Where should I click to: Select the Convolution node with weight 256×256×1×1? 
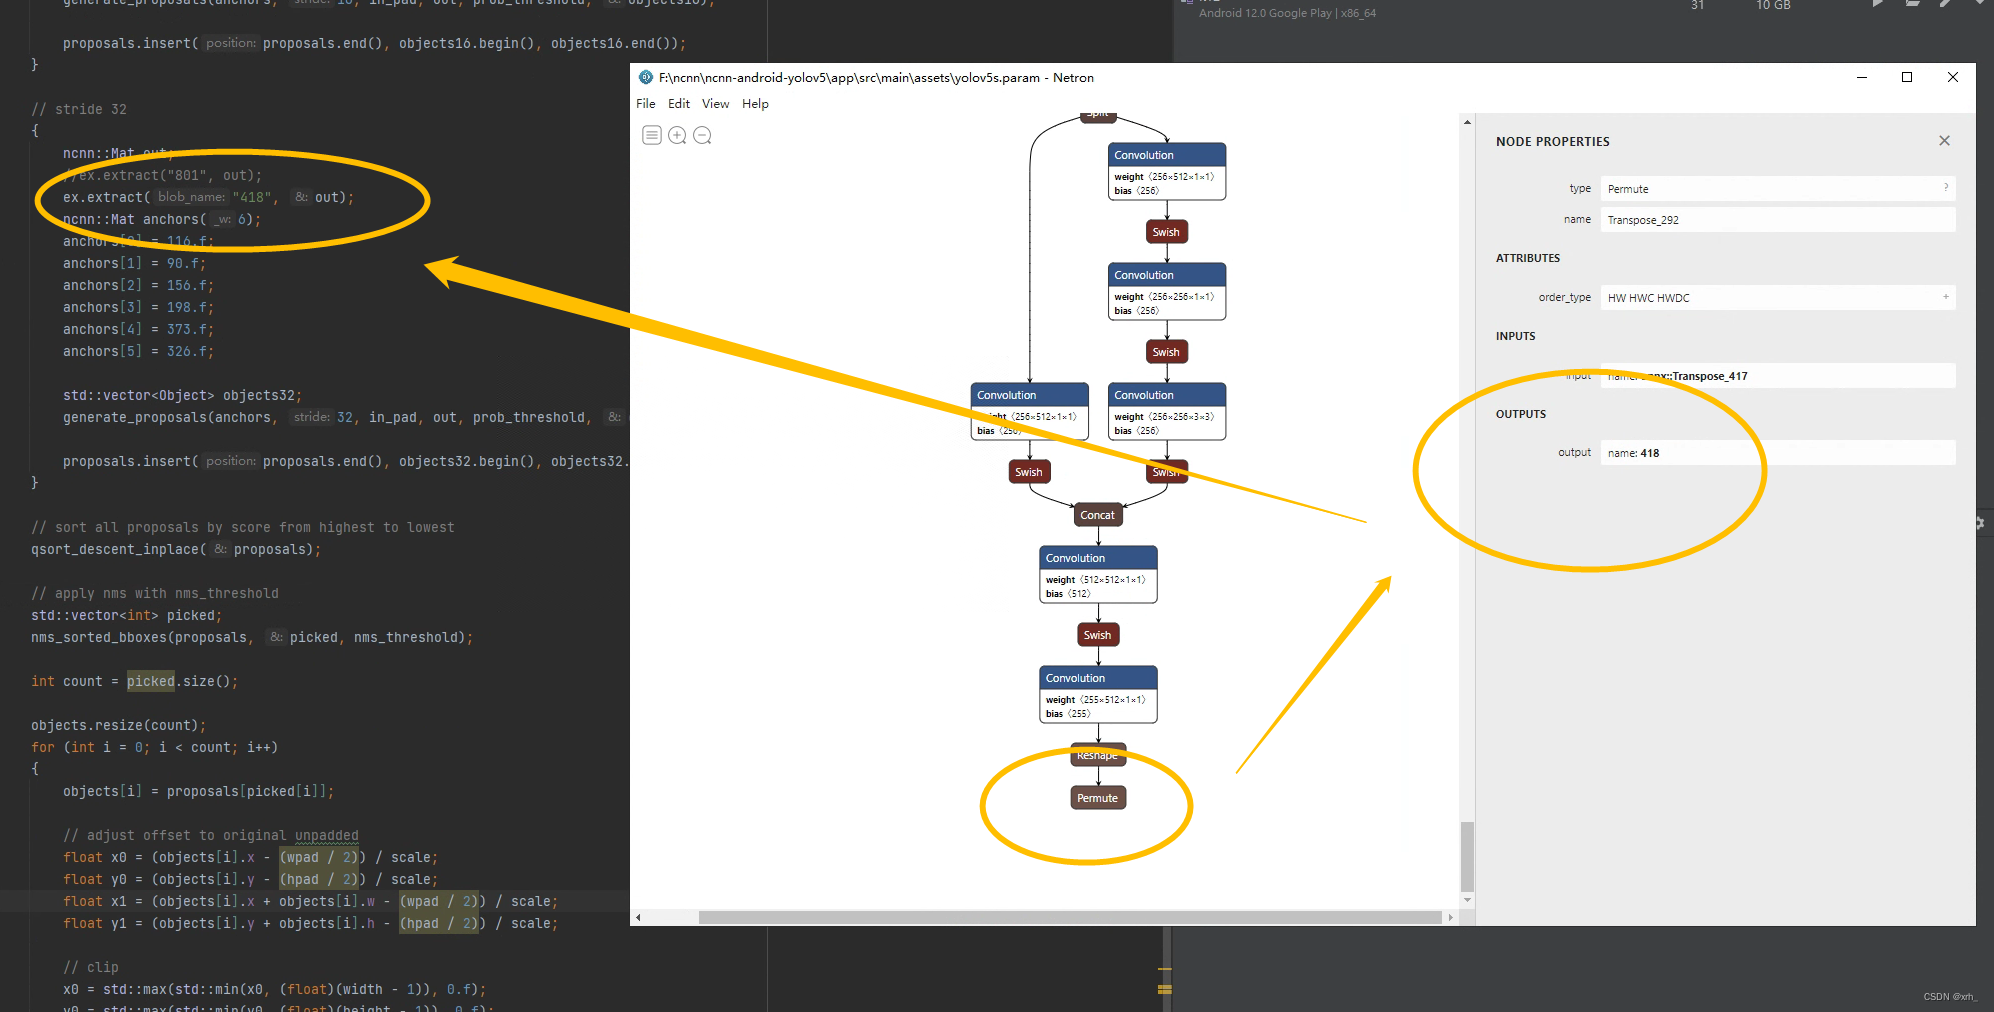click(1166, 291)
